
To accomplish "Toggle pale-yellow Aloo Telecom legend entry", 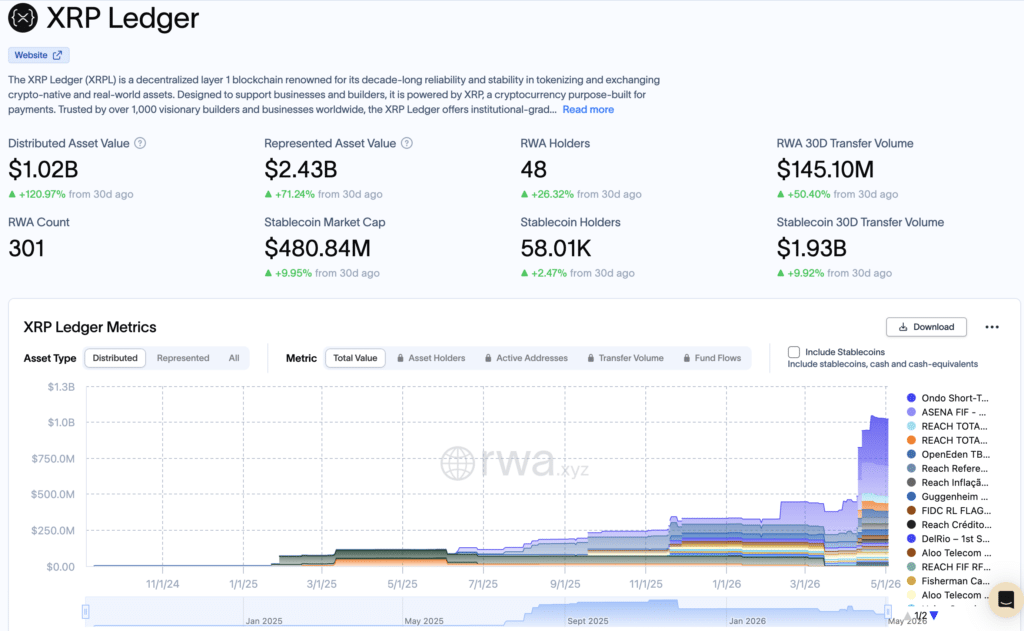I will point(949,595).
